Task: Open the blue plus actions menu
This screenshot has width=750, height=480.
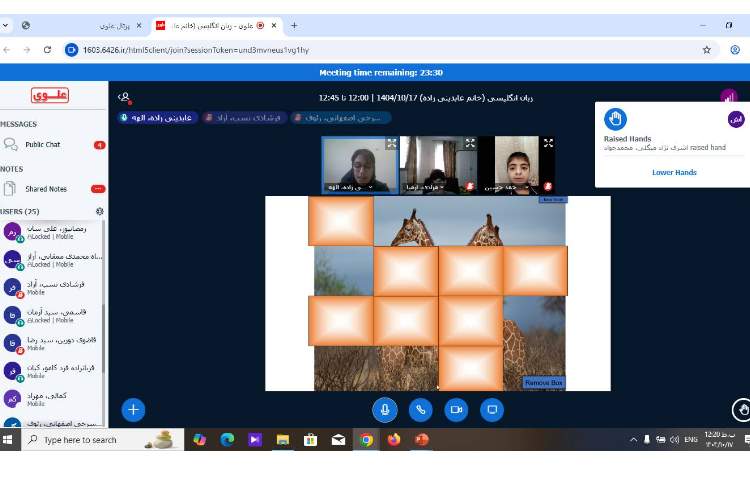Action: (x=133, y=409)
